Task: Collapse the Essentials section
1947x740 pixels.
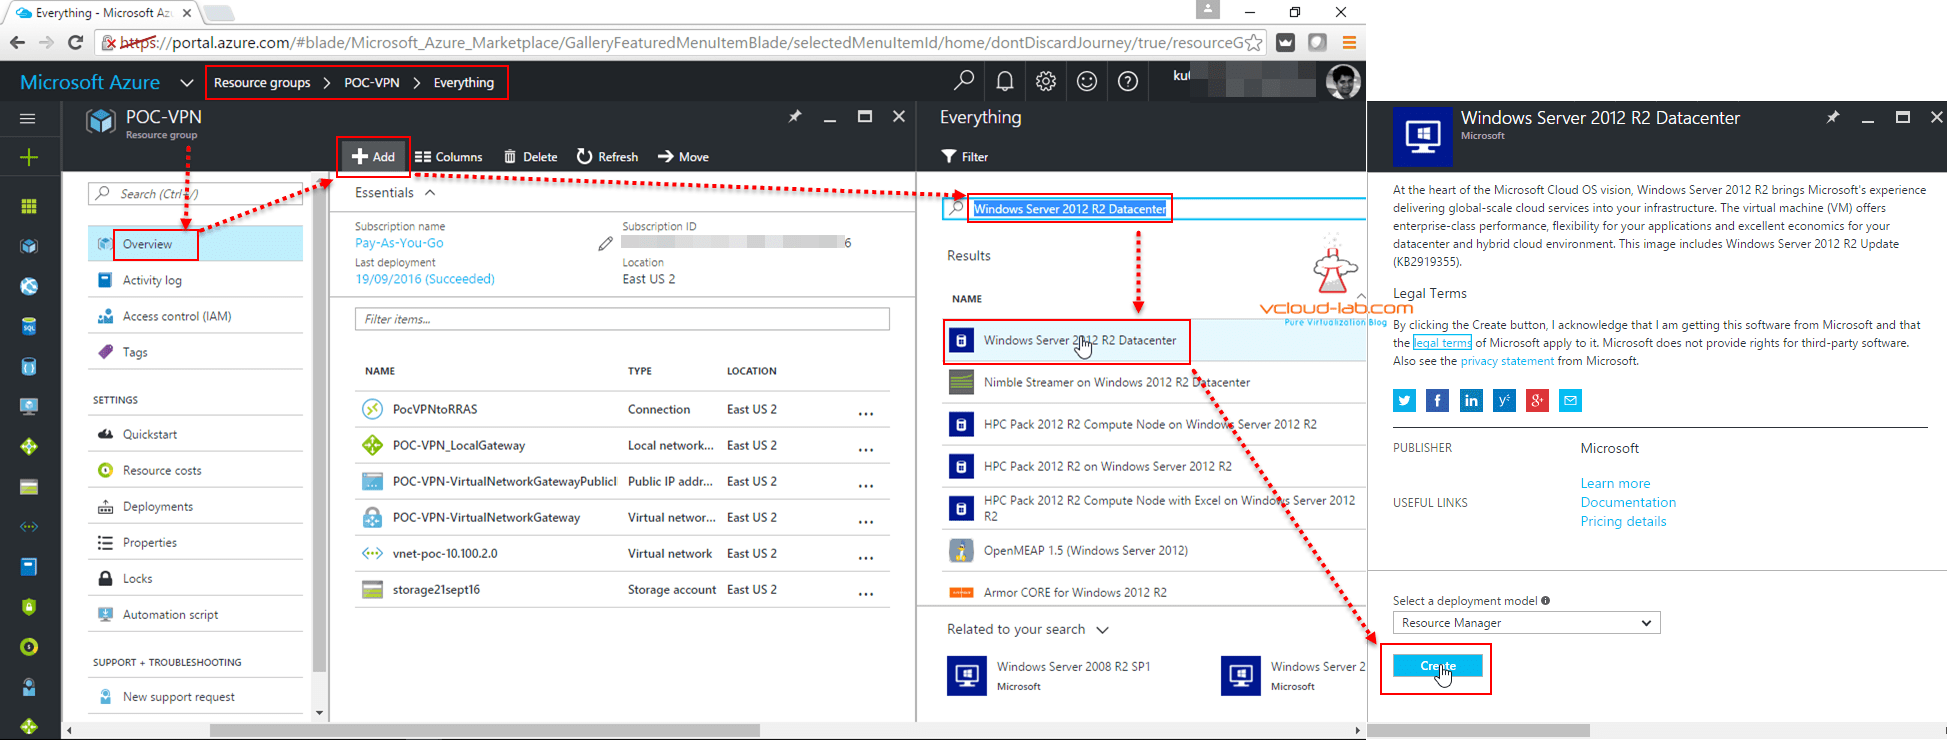Action: coord(430,193)
